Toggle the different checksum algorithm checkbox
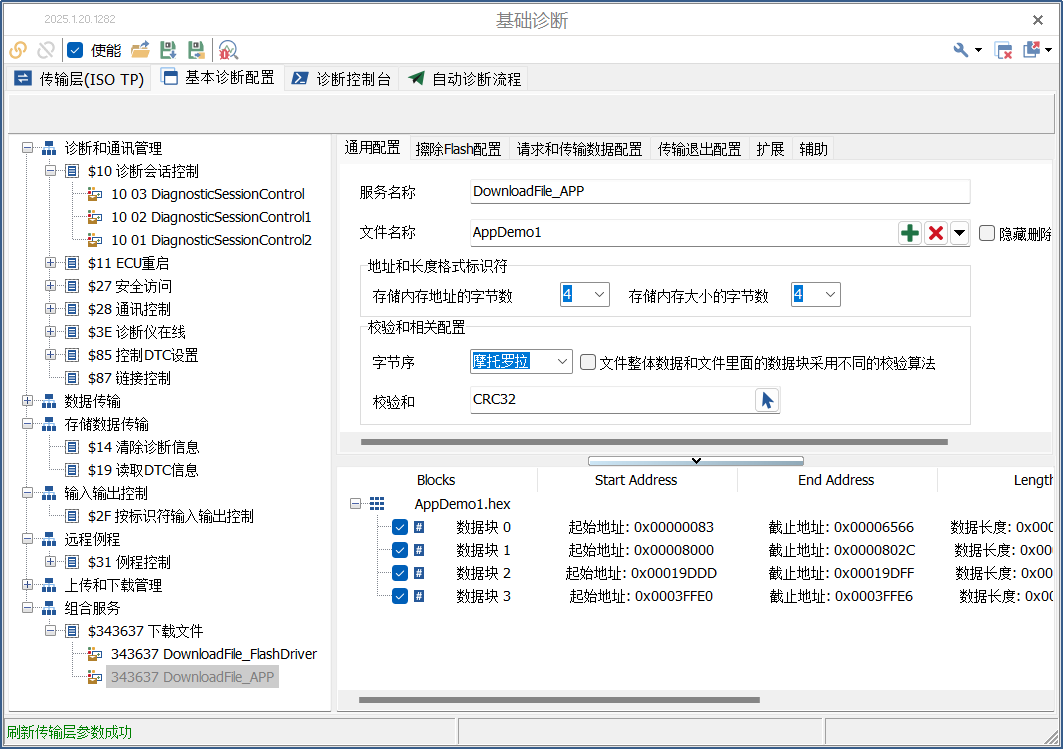1063x749 pixels. click(588, 363)
